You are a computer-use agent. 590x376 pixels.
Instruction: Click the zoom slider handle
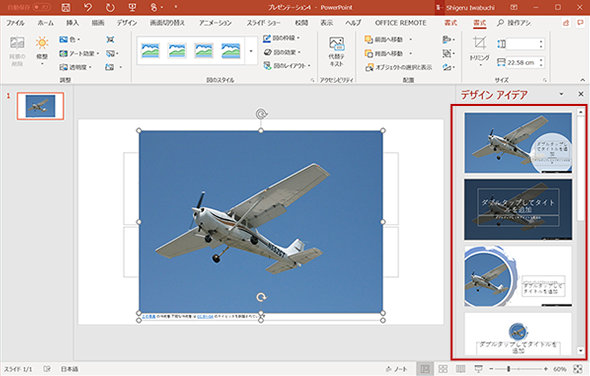[x=508, y=369]
